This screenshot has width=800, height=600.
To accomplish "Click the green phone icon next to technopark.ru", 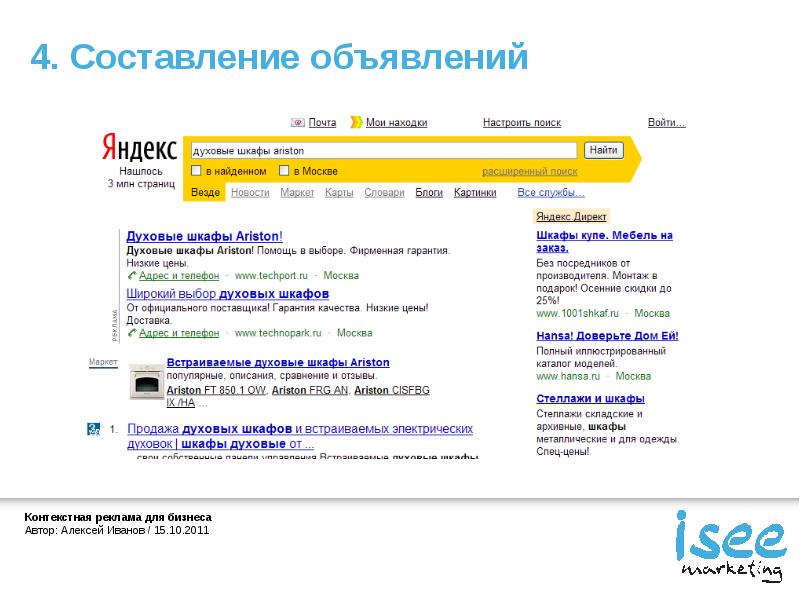I will [x=132, y=334].
